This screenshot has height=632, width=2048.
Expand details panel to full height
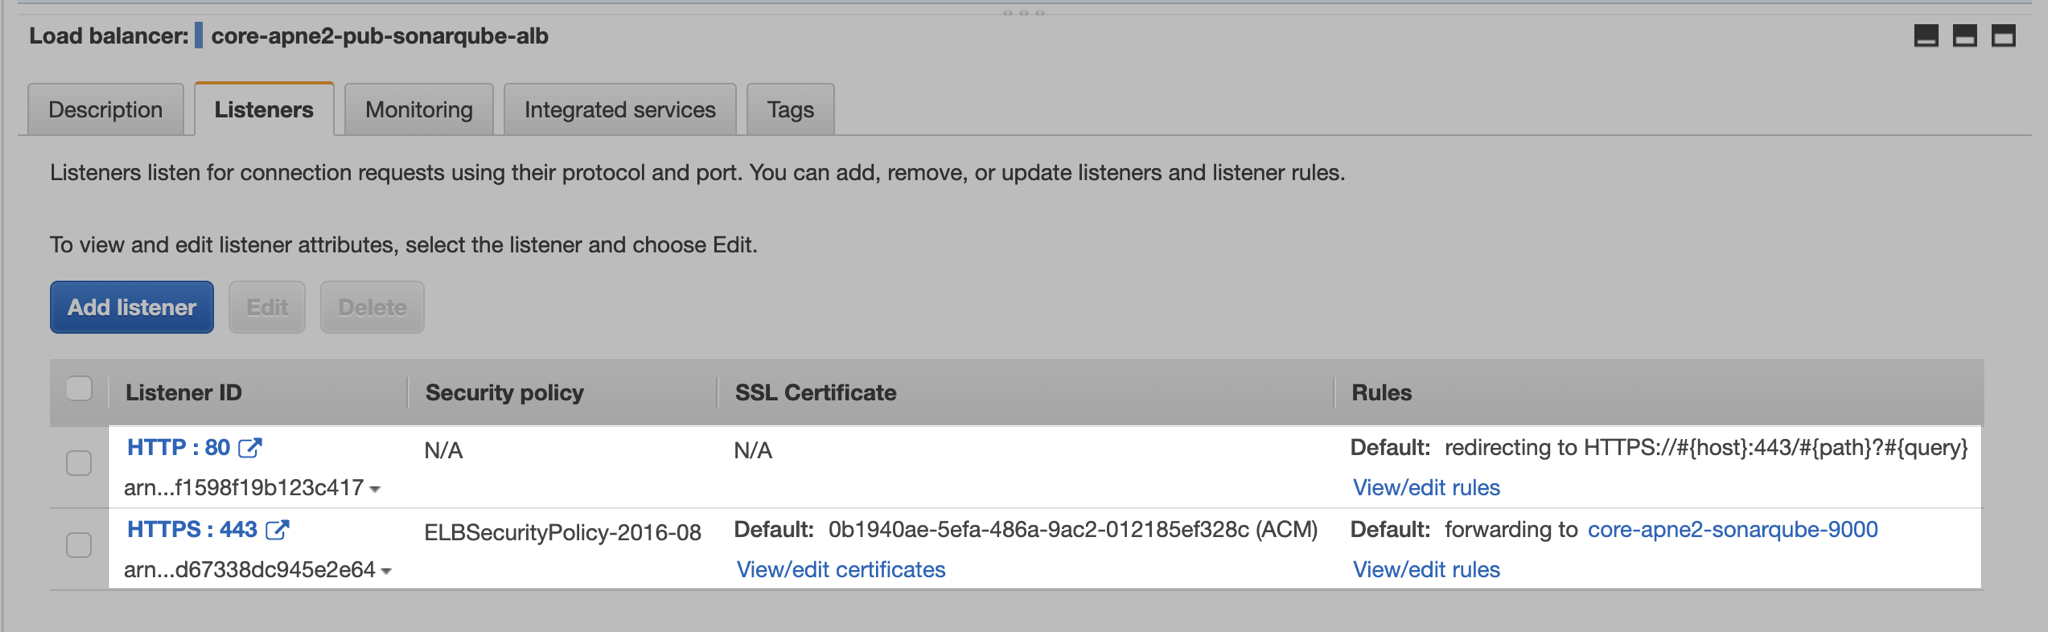click(2003, 36)
